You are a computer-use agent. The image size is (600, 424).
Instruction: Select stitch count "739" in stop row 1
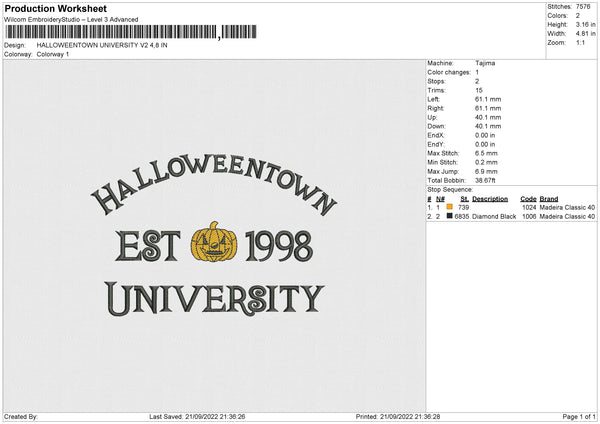(463, 207)
